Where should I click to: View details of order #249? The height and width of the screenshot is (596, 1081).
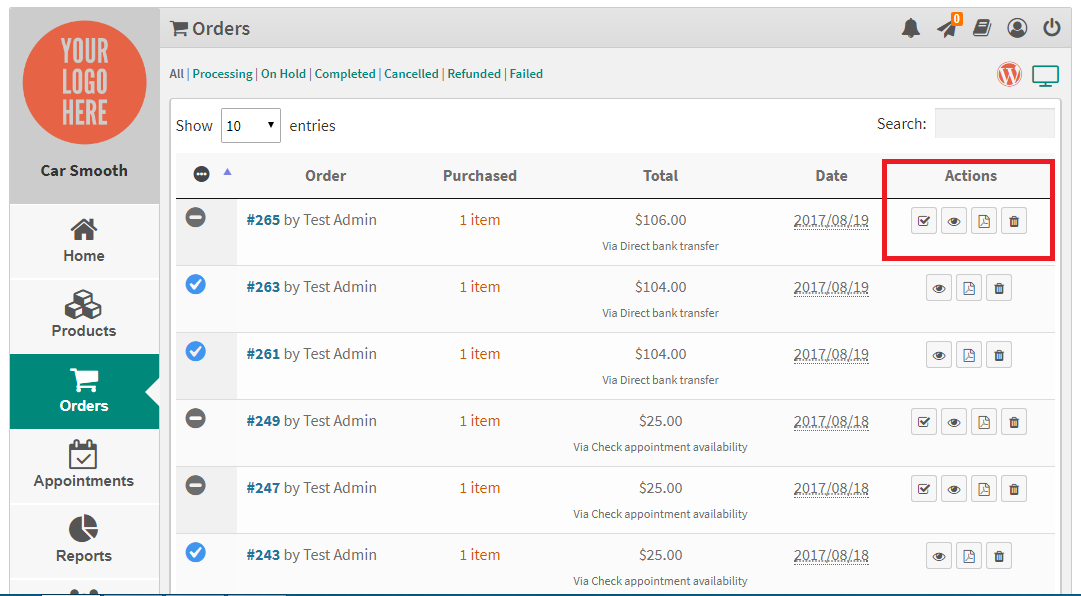[953, 422]
